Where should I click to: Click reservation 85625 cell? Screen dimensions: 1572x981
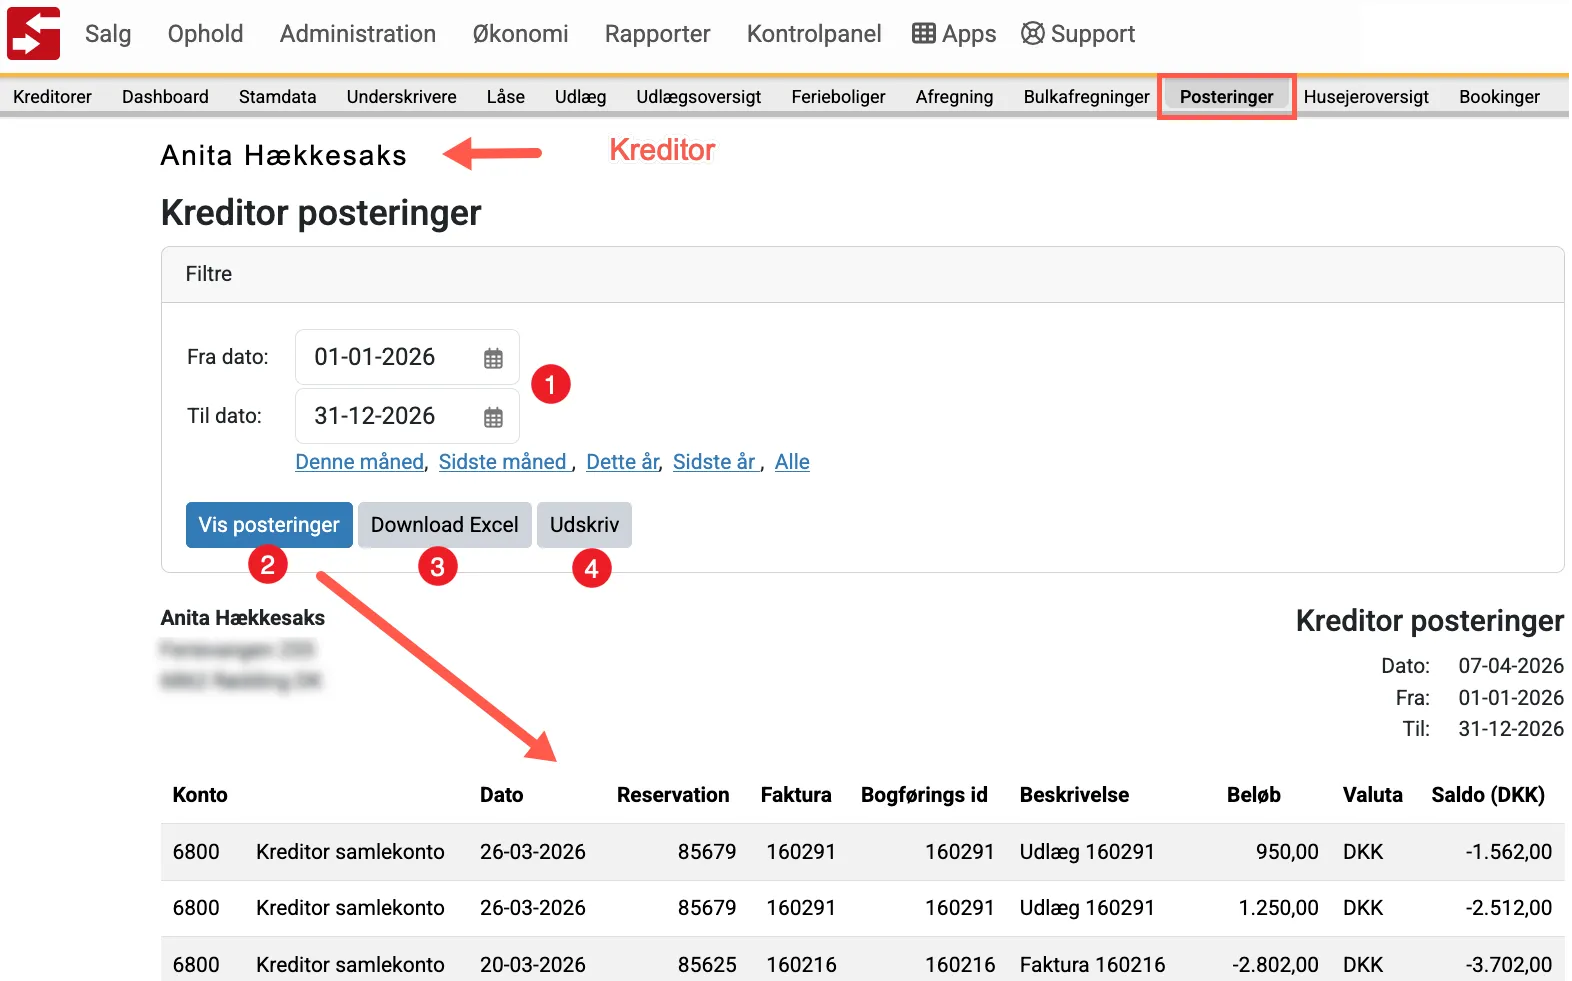pyautogui.click(x=707, y=965)
